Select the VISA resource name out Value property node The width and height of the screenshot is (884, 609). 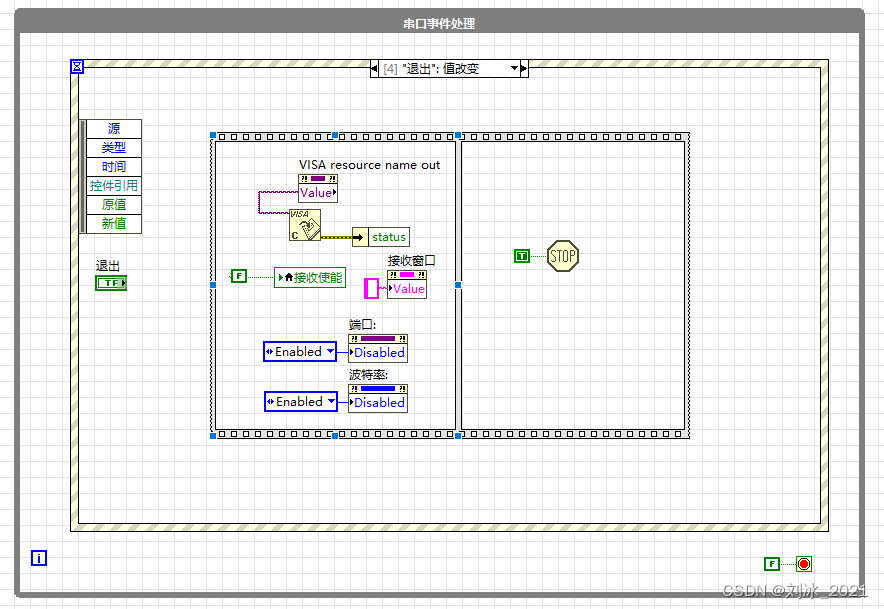[x=316, y=192]
